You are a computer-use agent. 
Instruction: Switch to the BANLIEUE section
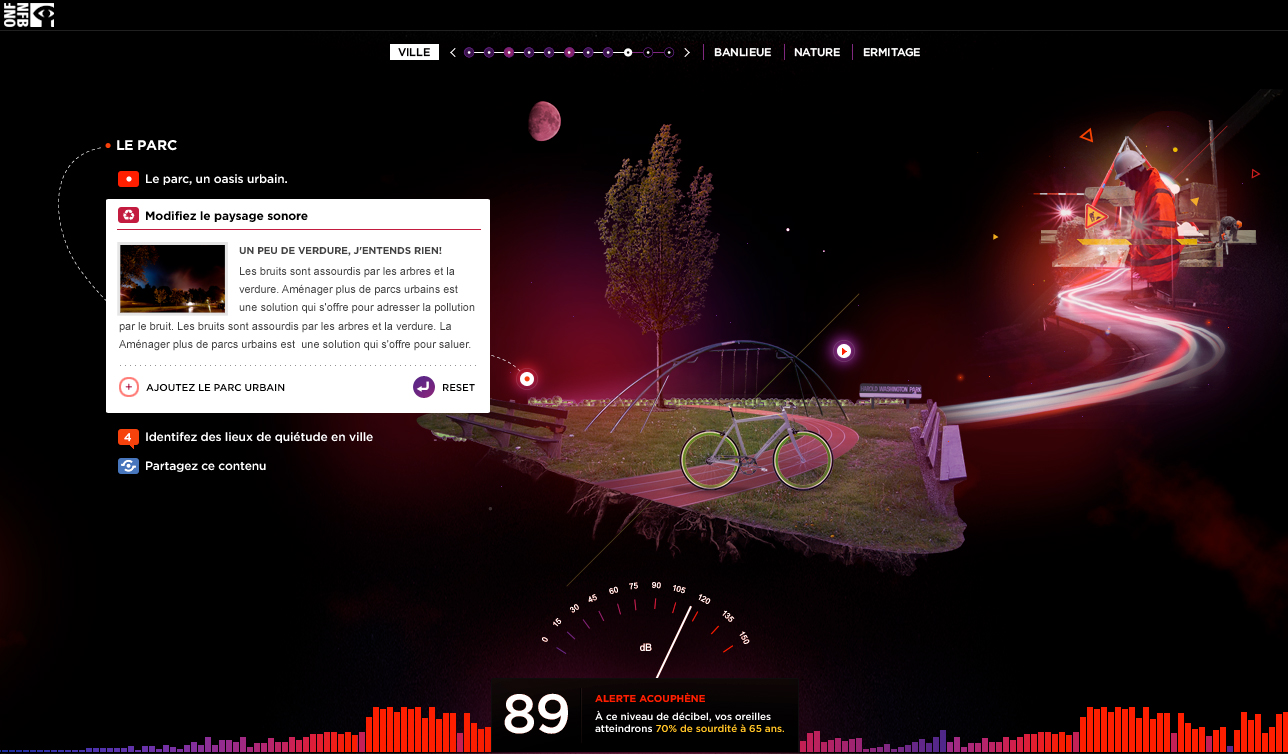pos(743,52)
